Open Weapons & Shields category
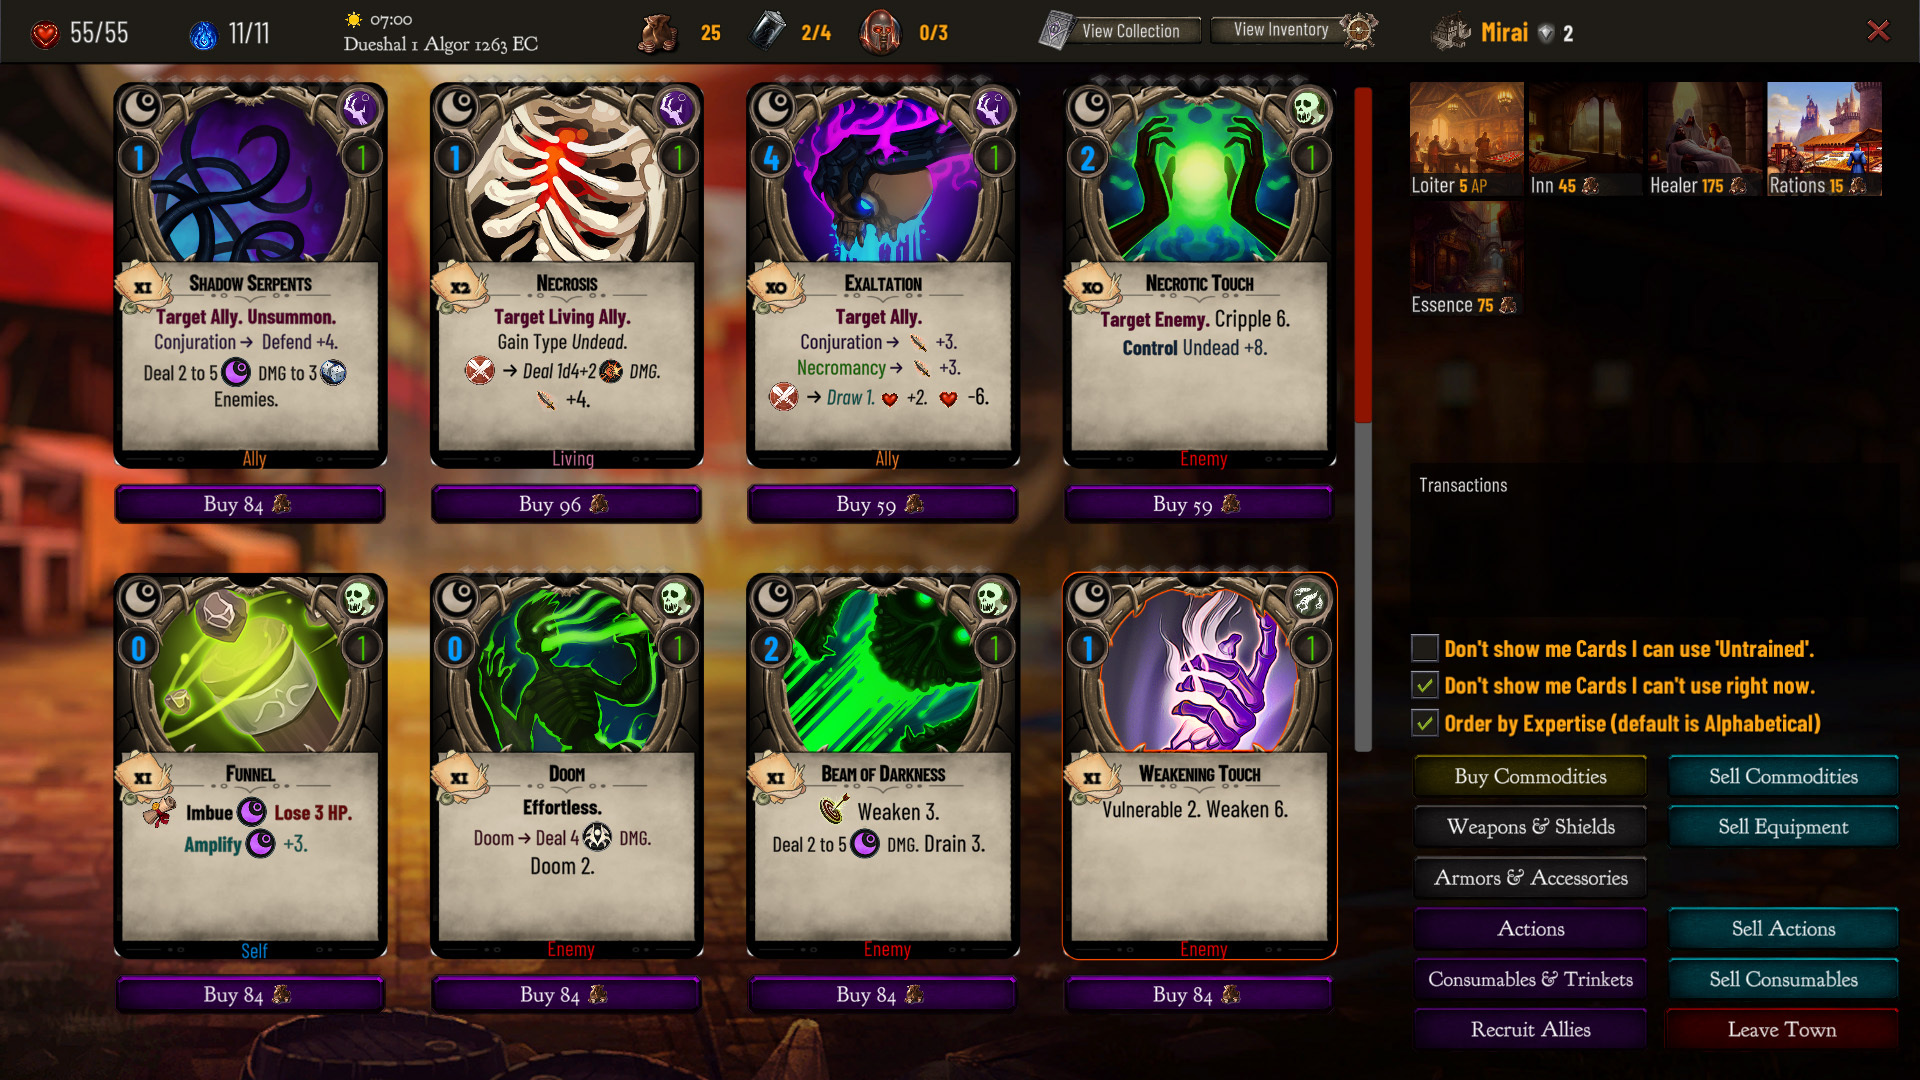The image size is (1920, 1080). click(1530, 826)
